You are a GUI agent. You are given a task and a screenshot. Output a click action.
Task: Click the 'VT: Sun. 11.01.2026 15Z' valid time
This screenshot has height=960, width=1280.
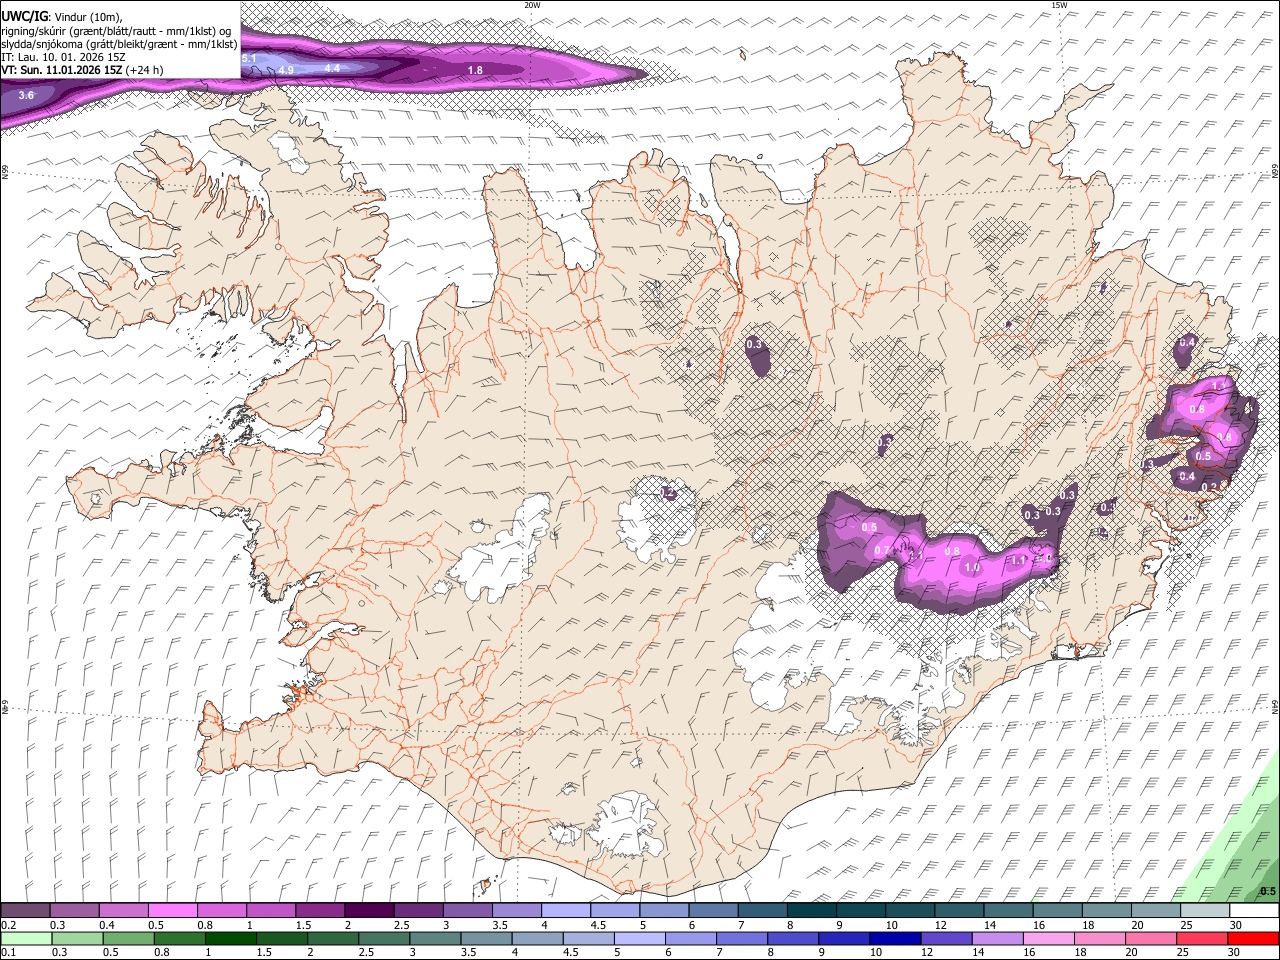pos(62,70)
